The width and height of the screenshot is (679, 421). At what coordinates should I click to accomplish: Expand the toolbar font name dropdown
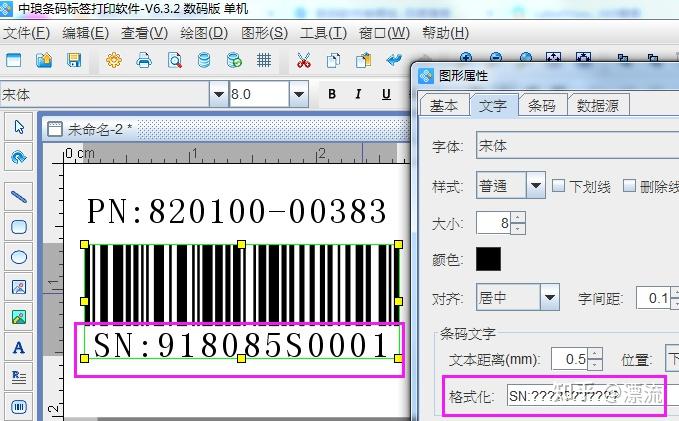pos(219,94)
